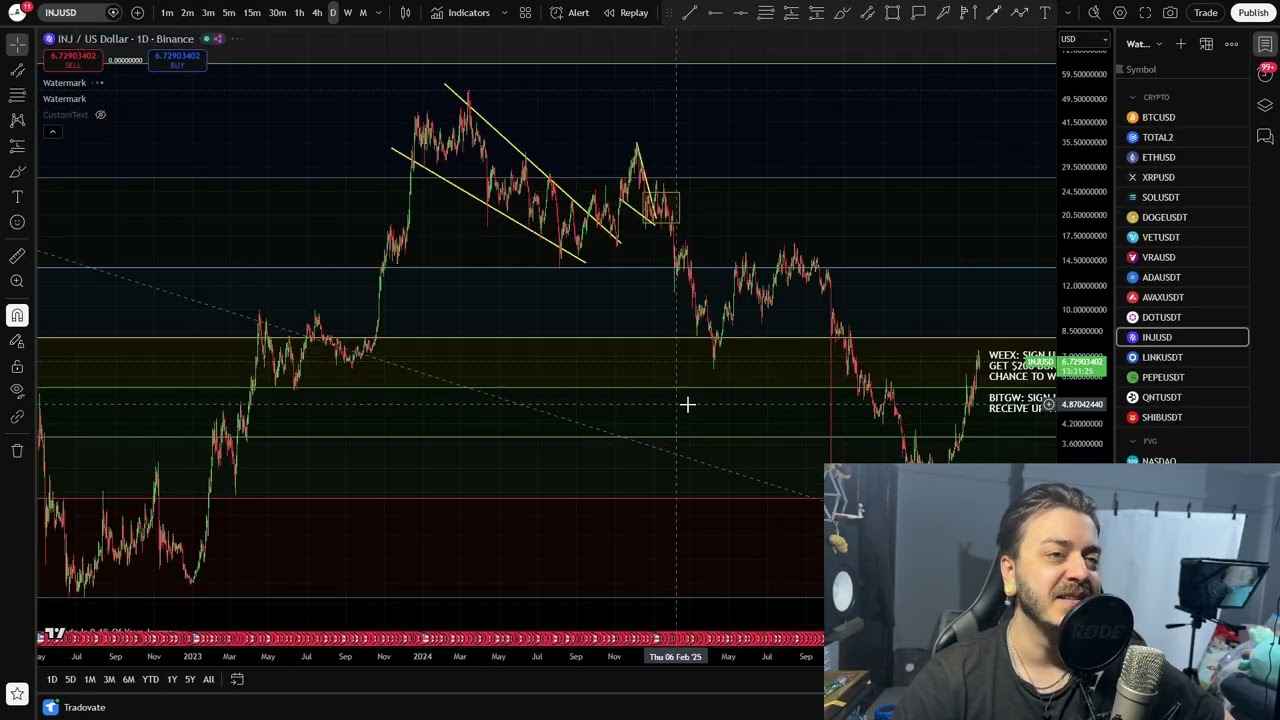Toggle link drawings sync chain icon

coord(17,416)
